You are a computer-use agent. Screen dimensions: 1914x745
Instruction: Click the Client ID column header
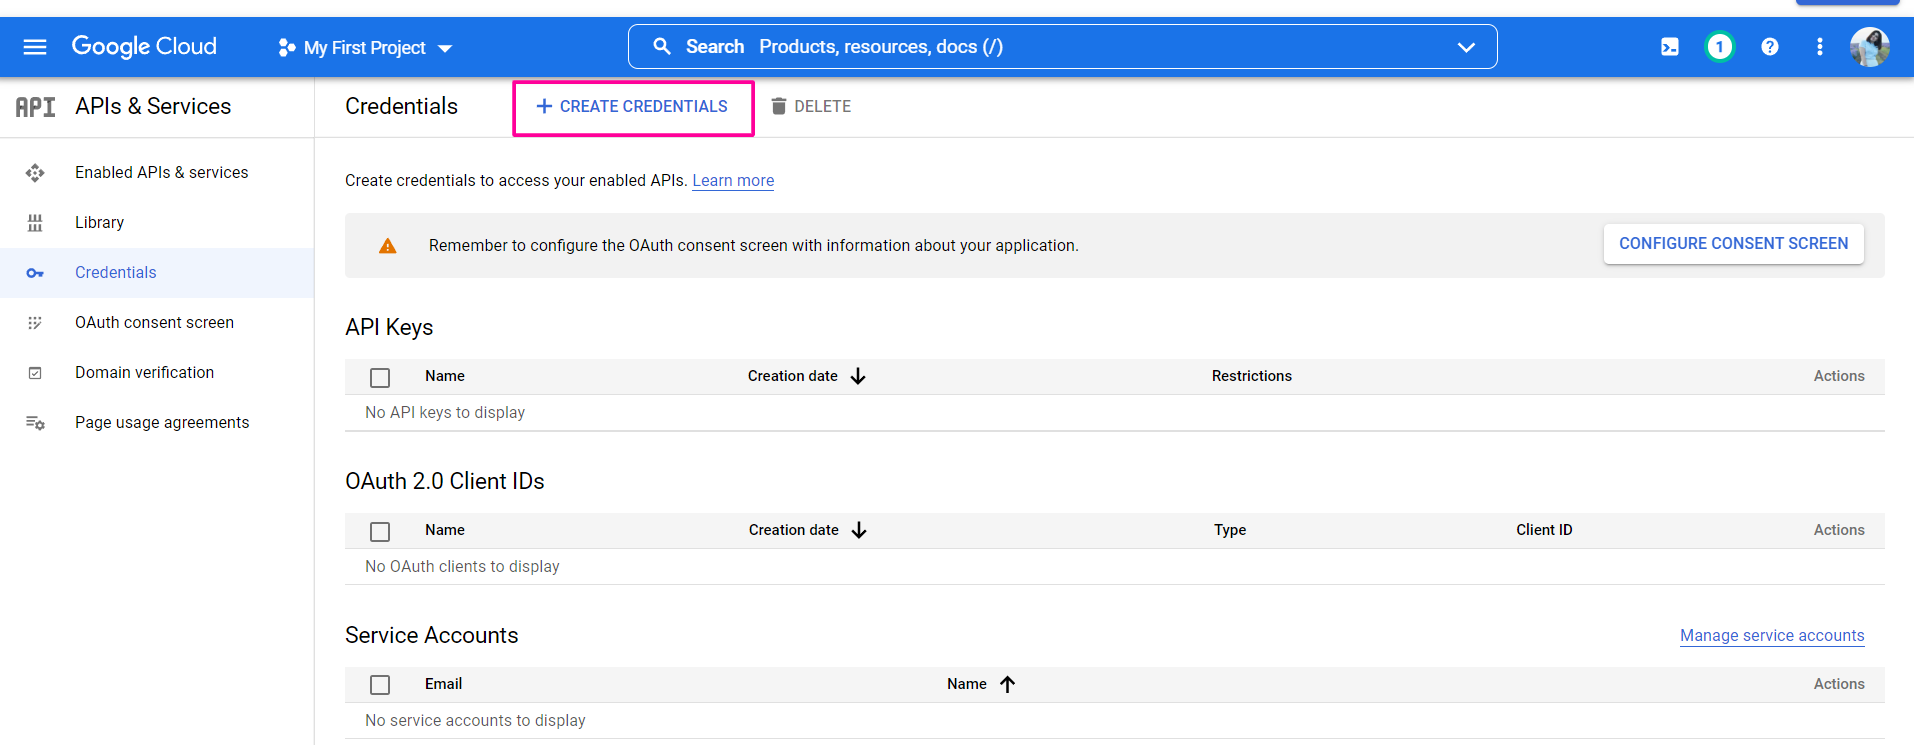tap(1544, 530)
